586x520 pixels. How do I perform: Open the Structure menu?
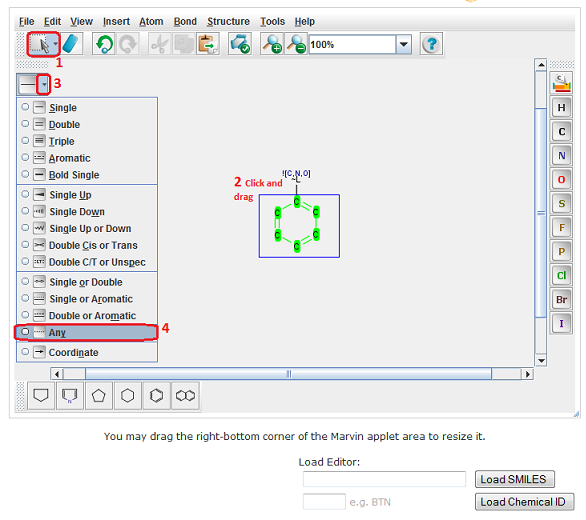[x=228, y=21]
